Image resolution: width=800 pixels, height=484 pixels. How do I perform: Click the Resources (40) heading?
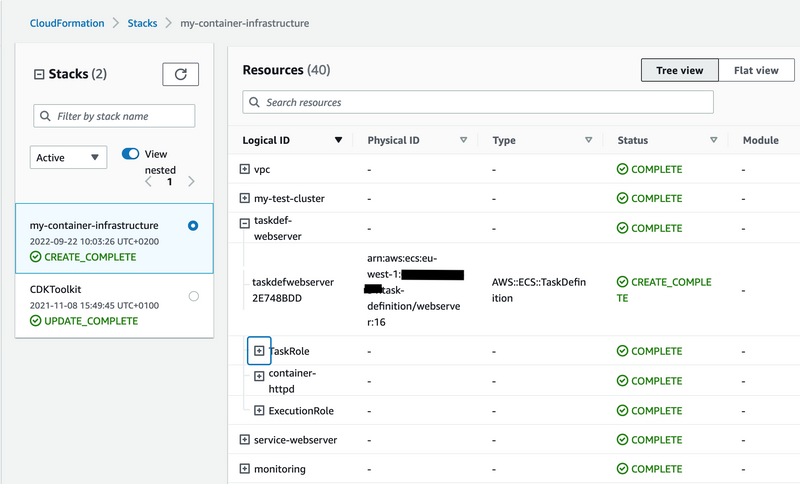tap(286, 70)
